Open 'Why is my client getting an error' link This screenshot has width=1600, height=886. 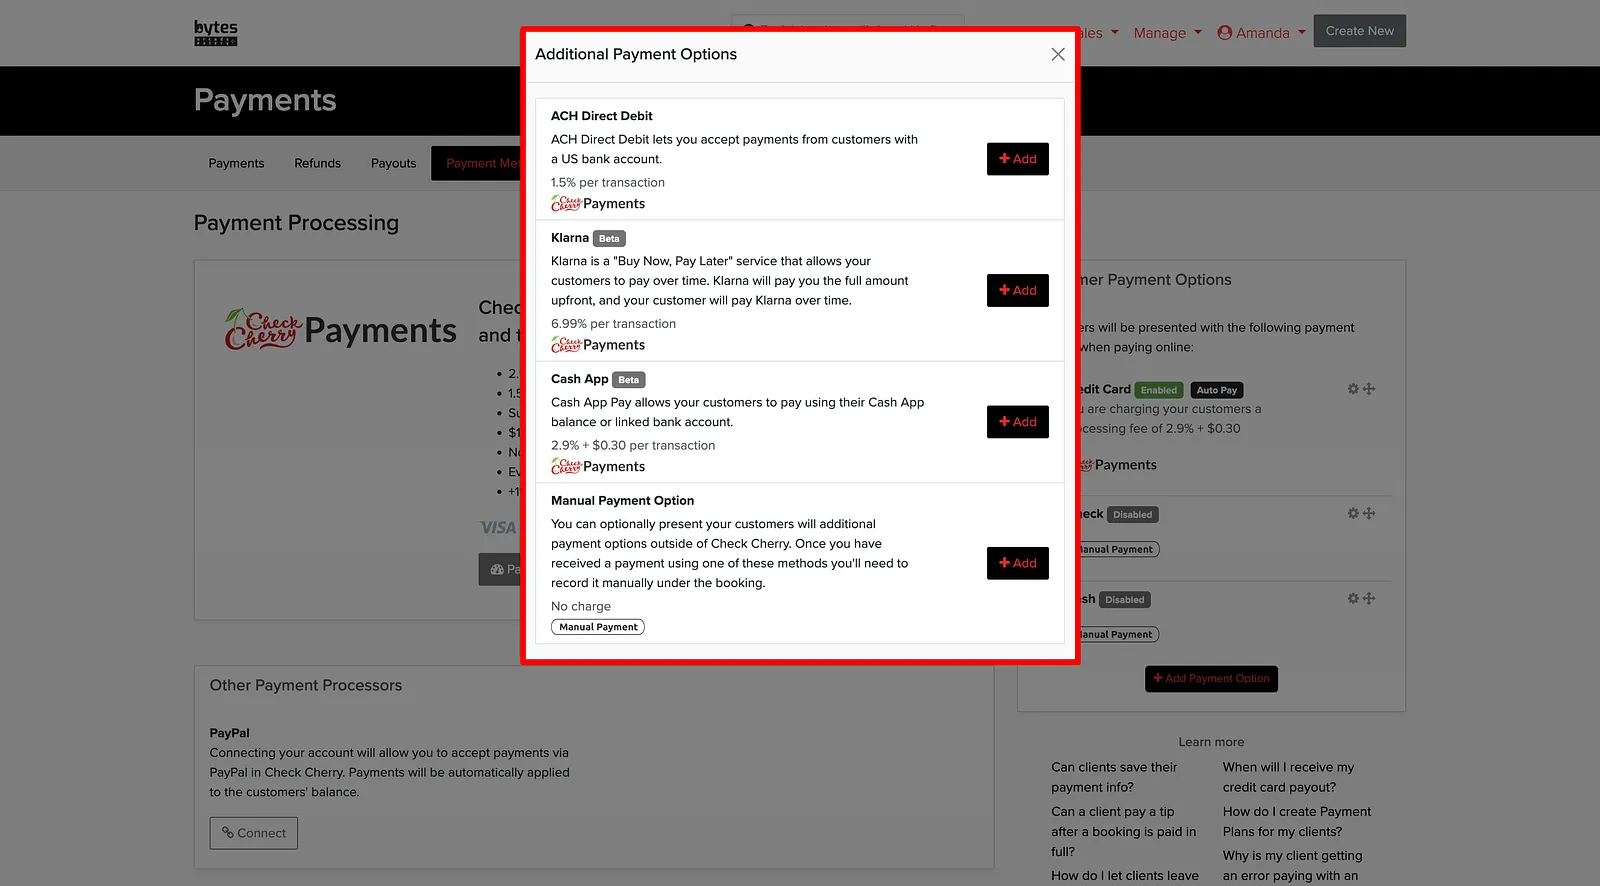point(1293,865)
